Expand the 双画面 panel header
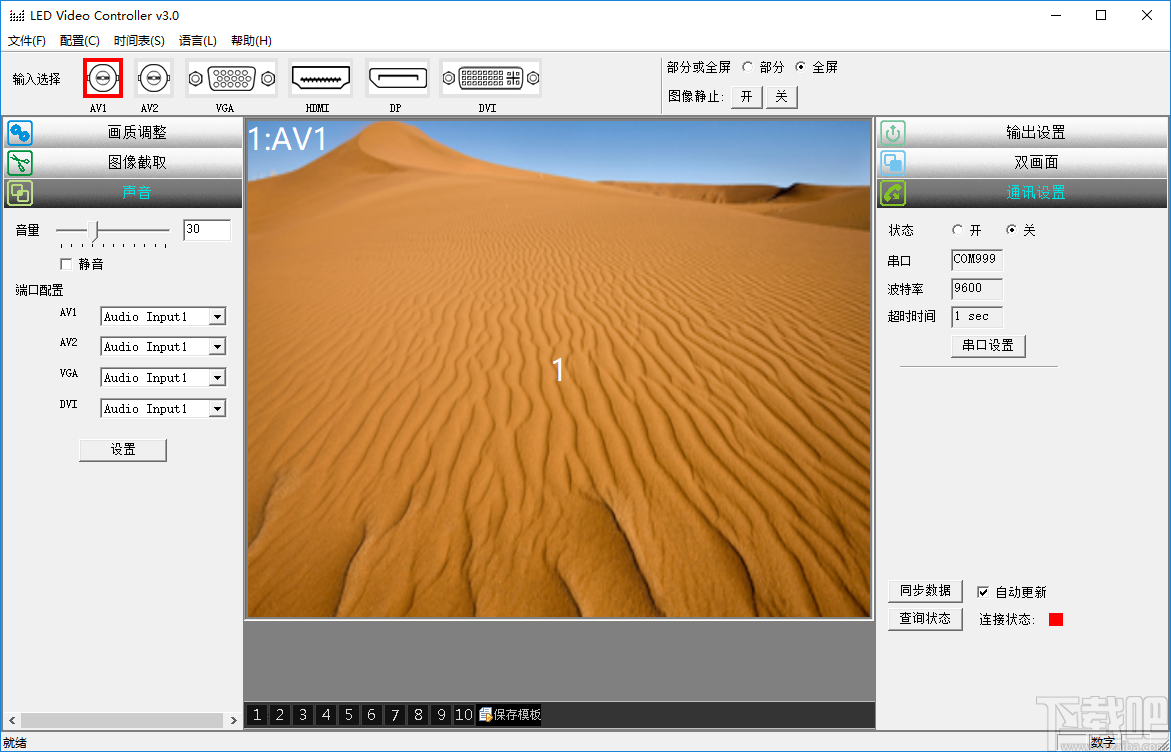The image size is (1171, 752). coord(1035,163)
